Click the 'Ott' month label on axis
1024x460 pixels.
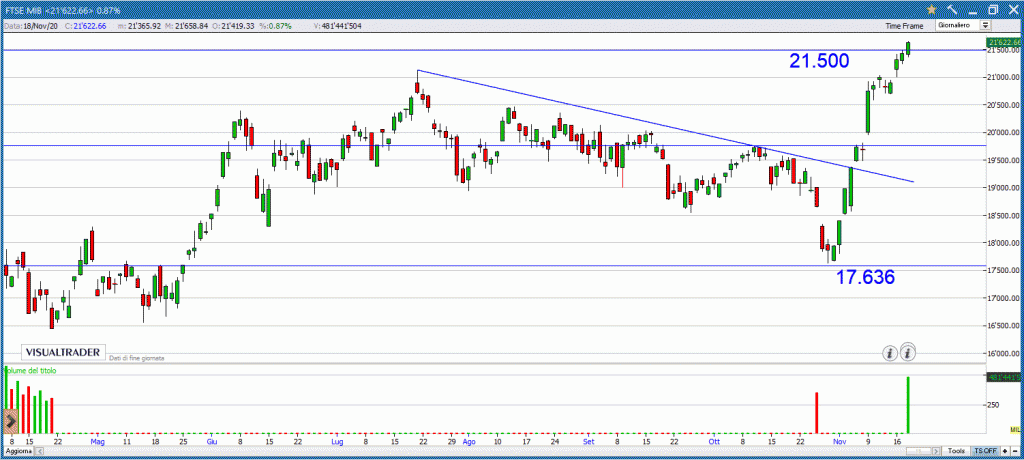(x=714, y=442)
